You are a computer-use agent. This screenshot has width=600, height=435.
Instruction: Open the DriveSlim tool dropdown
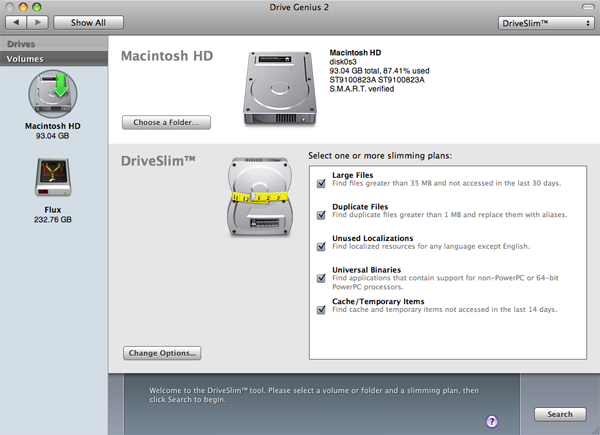coord(546,23)
